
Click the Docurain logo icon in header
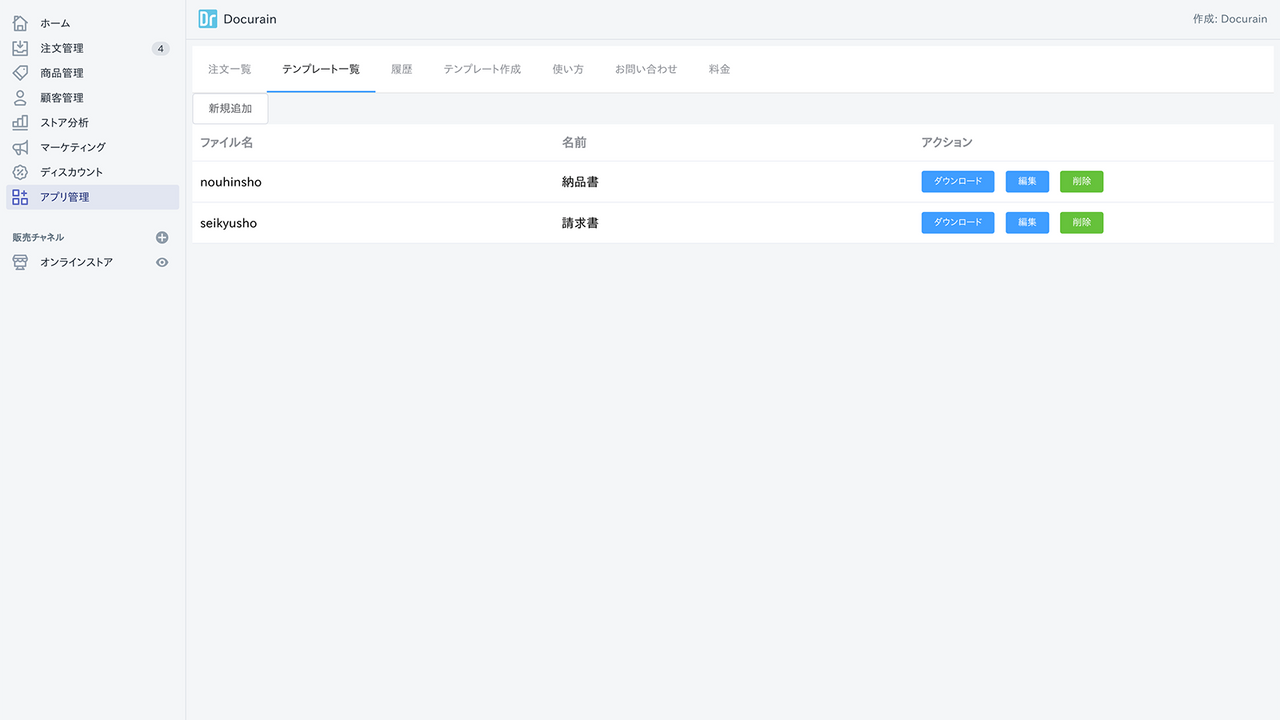207,19
